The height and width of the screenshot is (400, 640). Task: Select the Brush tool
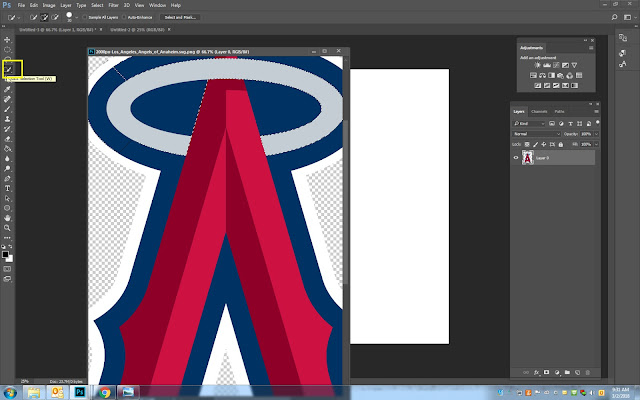tap(7, 109)
